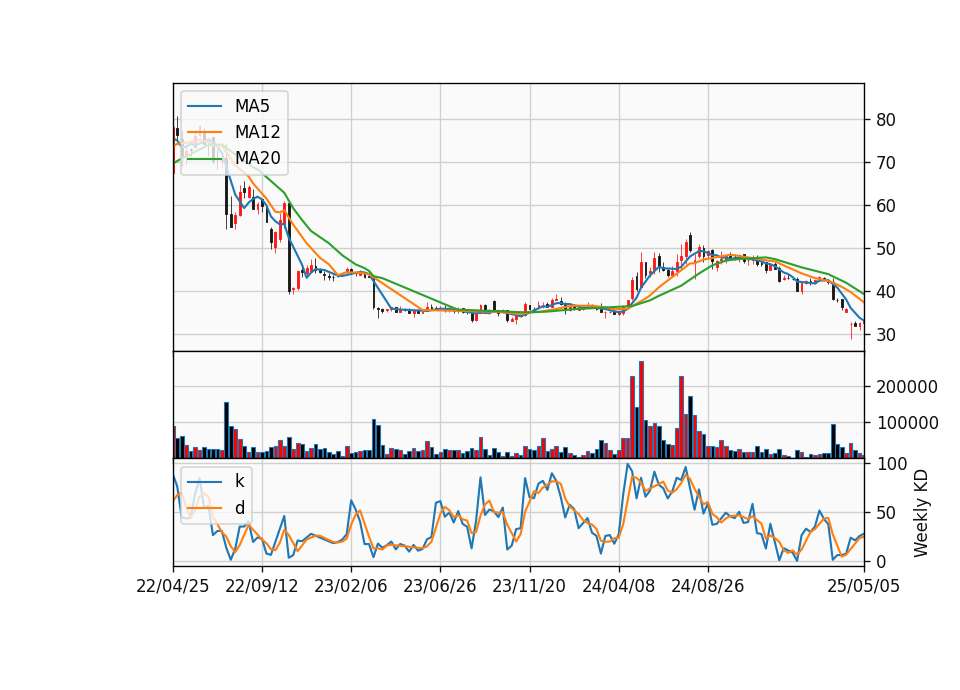Viewport: 960px width, 690px height.
Task: Click the k legend entry
Action: (239, 481)
